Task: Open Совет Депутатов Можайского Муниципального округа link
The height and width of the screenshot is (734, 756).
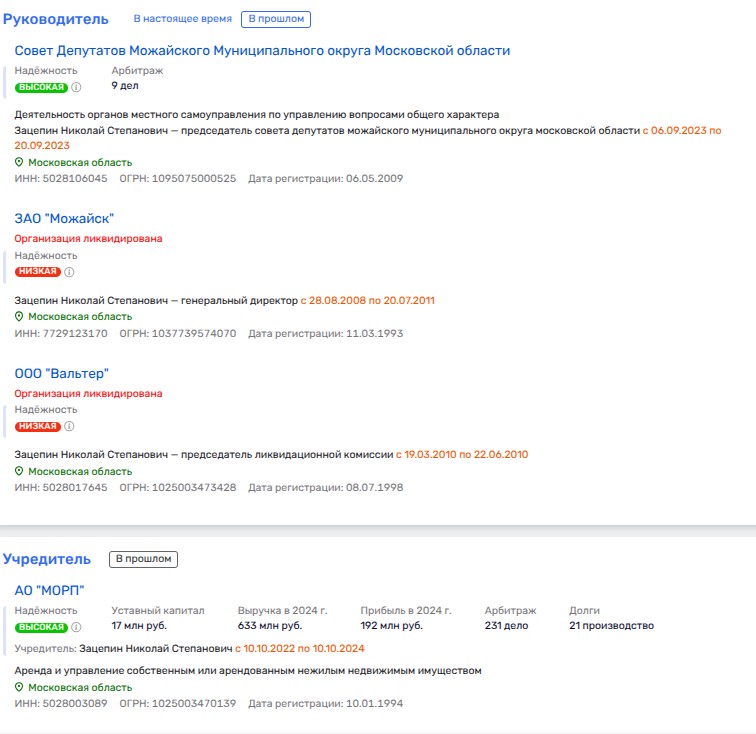Action: (262, 51)
